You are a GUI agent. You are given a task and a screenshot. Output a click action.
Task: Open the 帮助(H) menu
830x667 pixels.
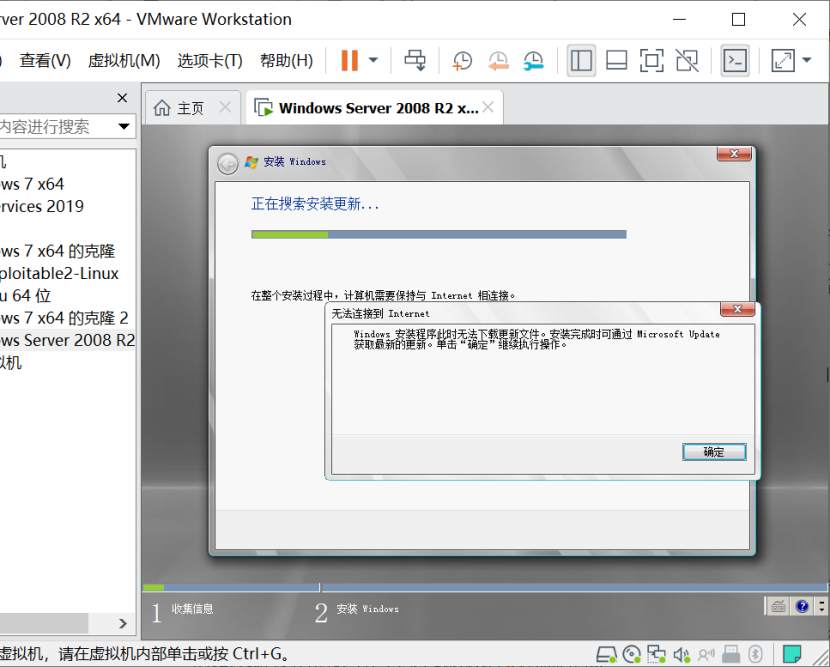pyautogui.click(x=286, y=61)
